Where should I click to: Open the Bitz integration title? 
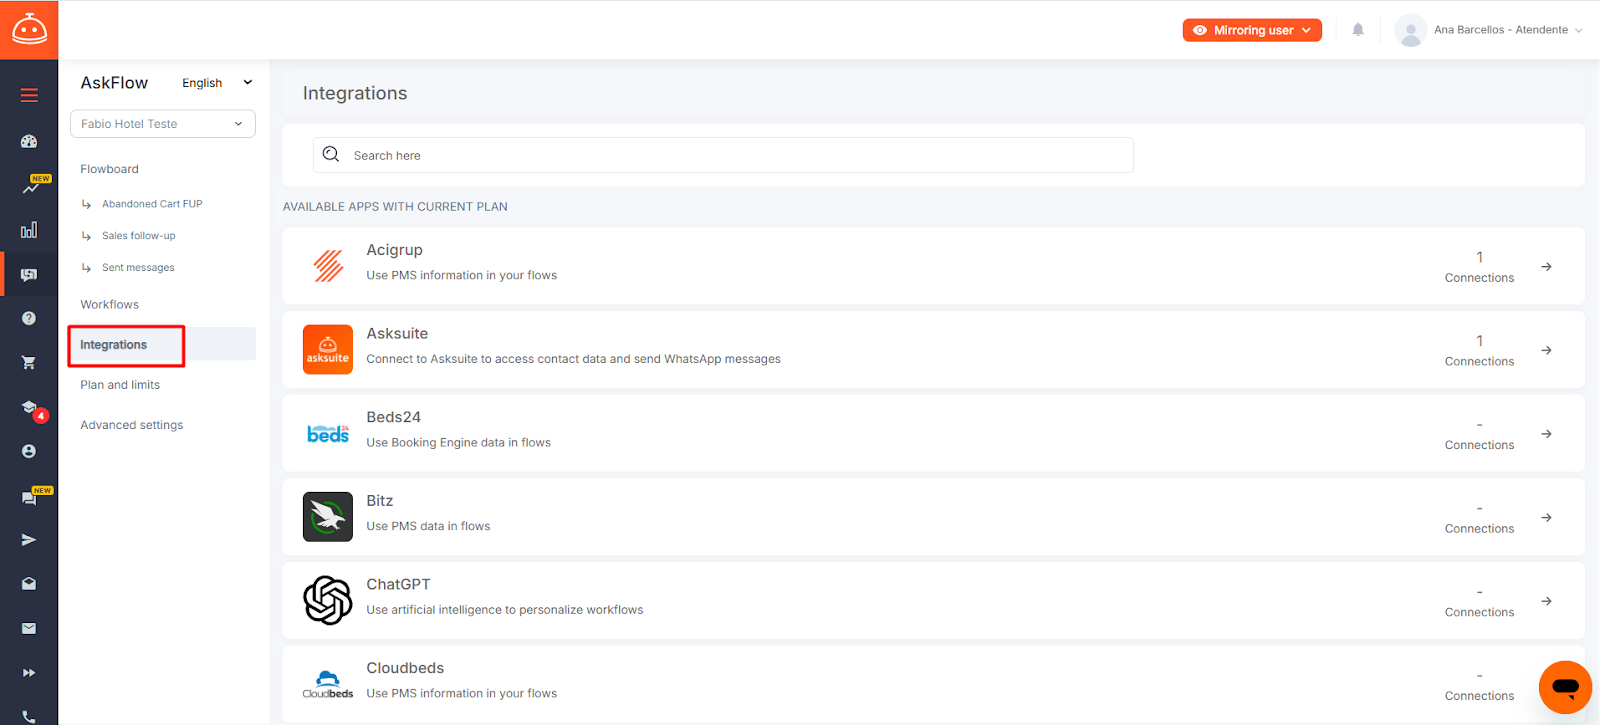(380, 501)
